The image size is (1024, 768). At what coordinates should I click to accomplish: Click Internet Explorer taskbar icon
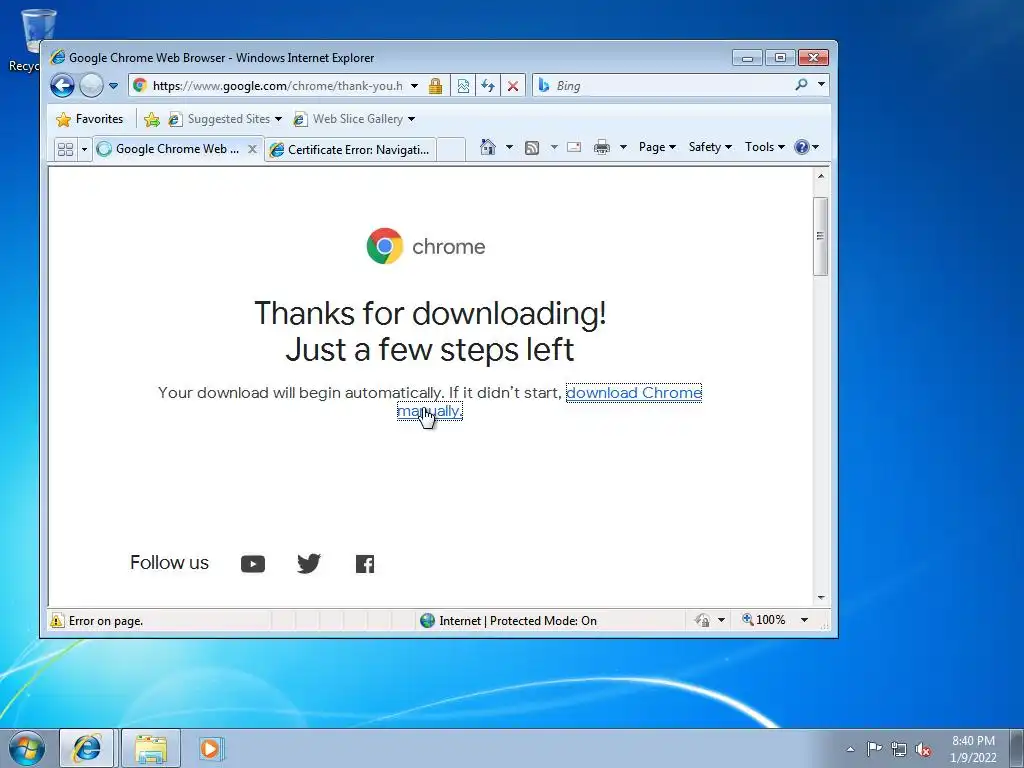[88, 748]
